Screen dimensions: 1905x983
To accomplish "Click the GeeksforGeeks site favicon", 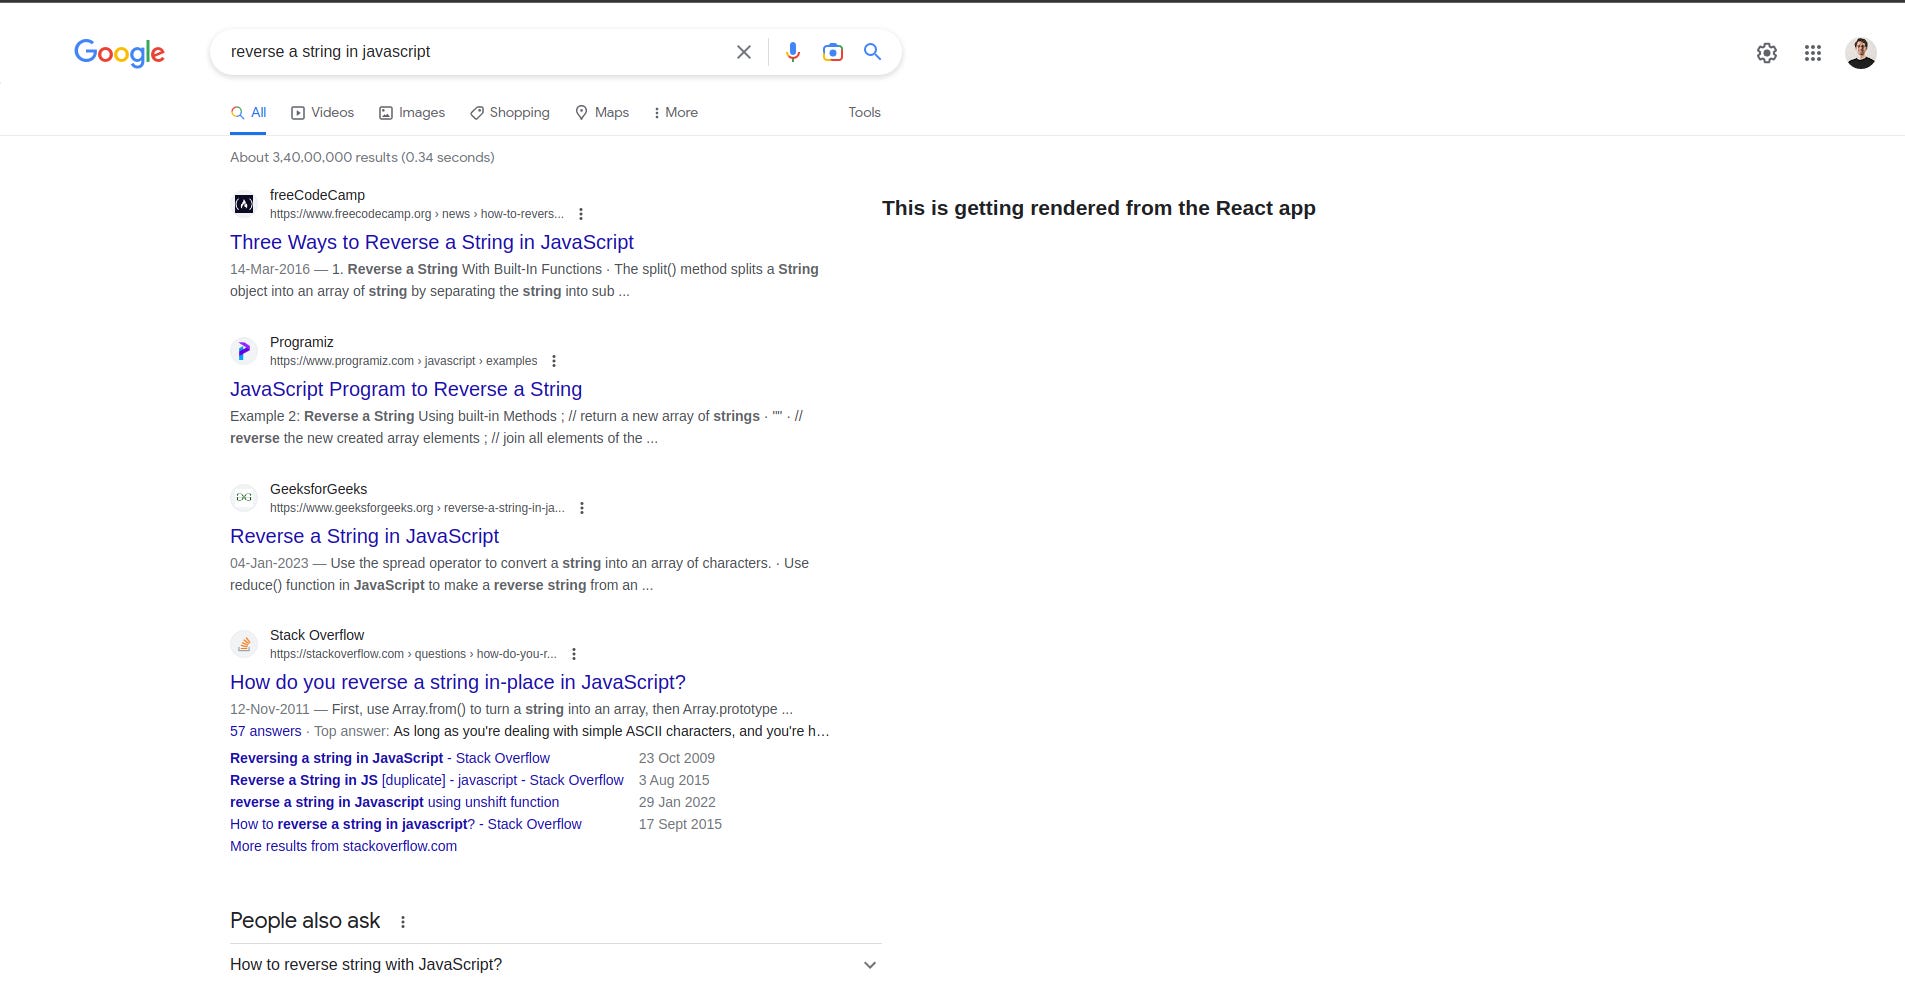I will [244, 497].
